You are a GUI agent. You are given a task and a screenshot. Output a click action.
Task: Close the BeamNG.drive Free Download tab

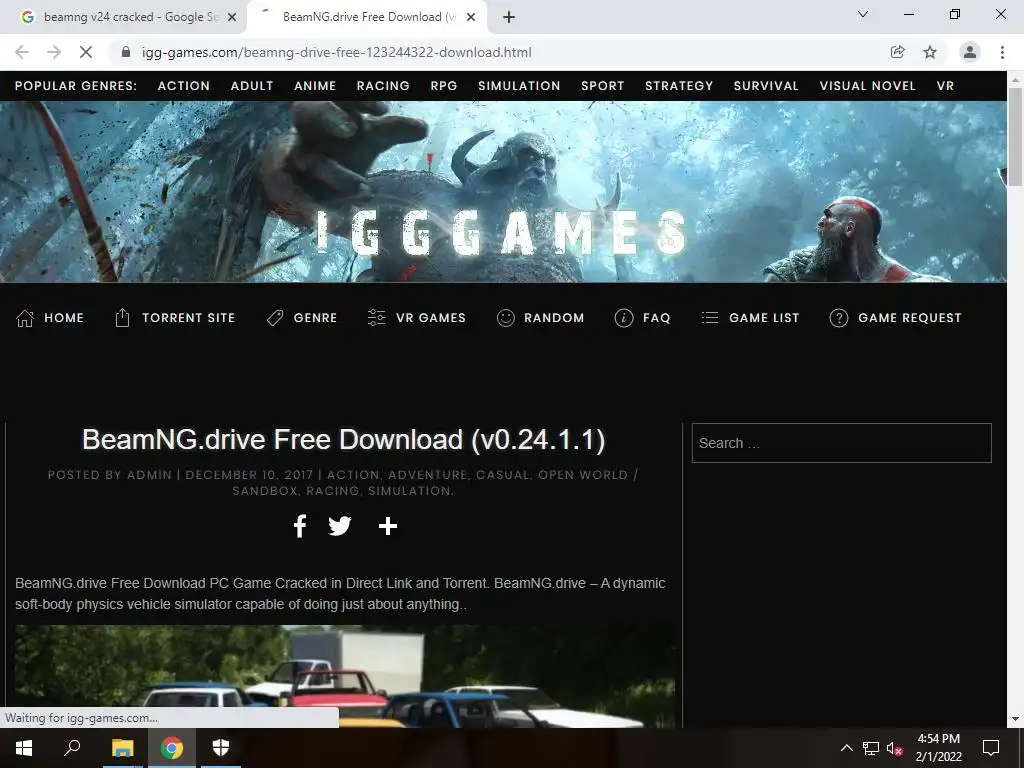471,17
